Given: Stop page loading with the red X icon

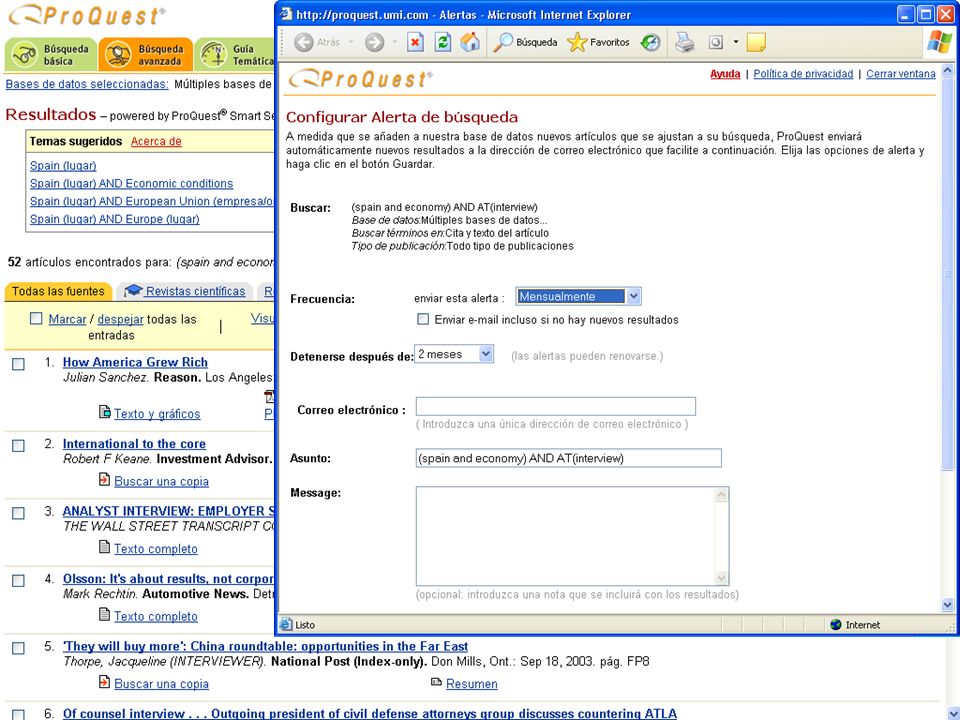Looking at the screenshot, I should 415,42.
